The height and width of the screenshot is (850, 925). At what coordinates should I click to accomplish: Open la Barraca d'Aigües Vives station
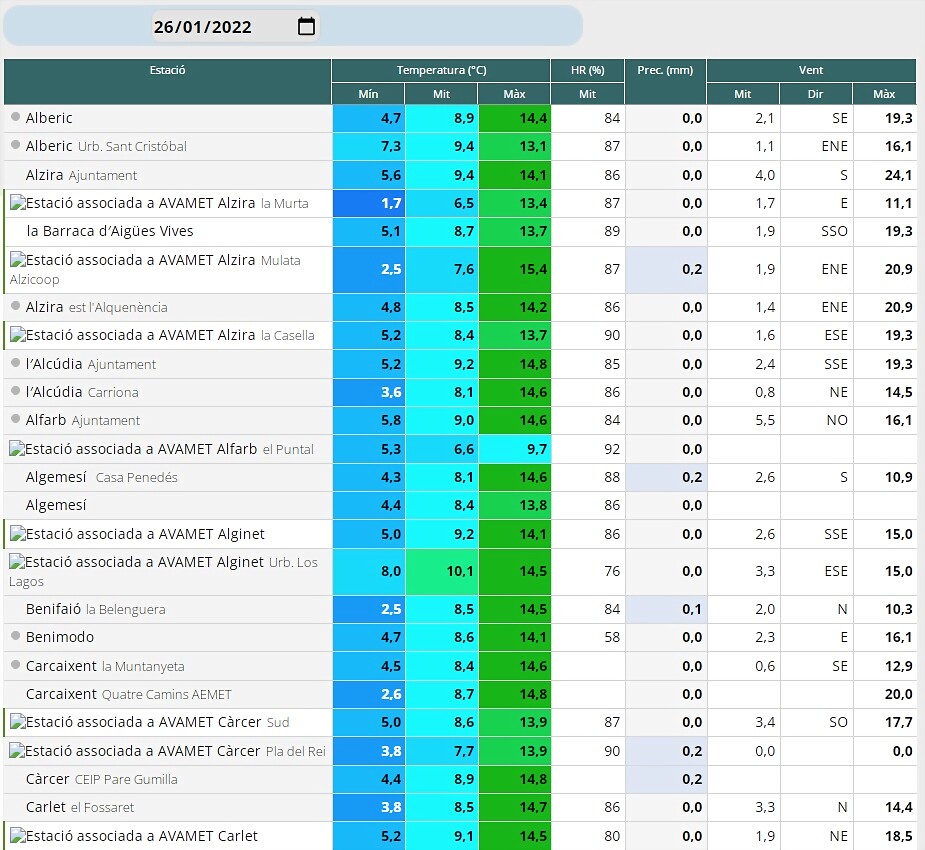tap(110, 231)
